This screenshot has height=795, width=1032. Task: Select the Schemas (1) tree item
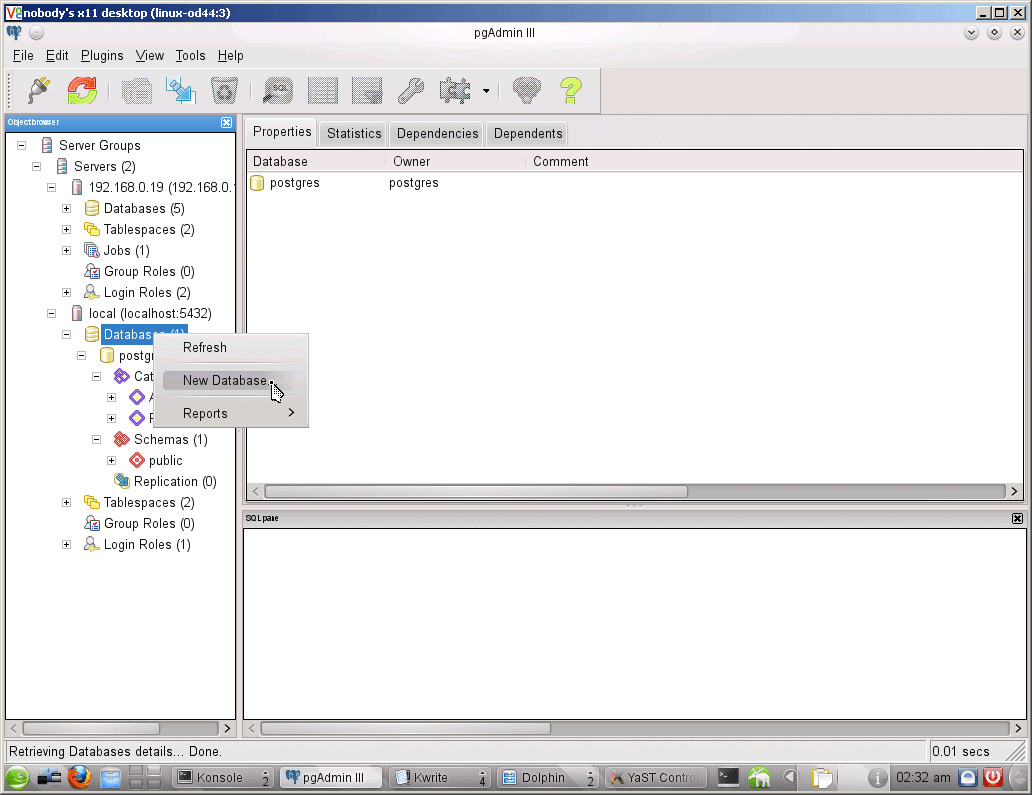tap(161, 440)
